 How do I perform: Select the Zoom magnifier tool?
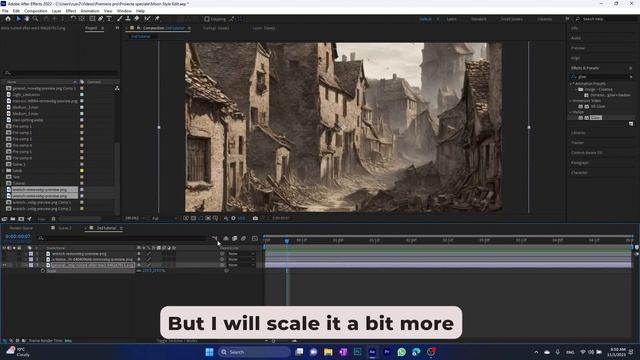pyautogui.click(x=36, y=19)
